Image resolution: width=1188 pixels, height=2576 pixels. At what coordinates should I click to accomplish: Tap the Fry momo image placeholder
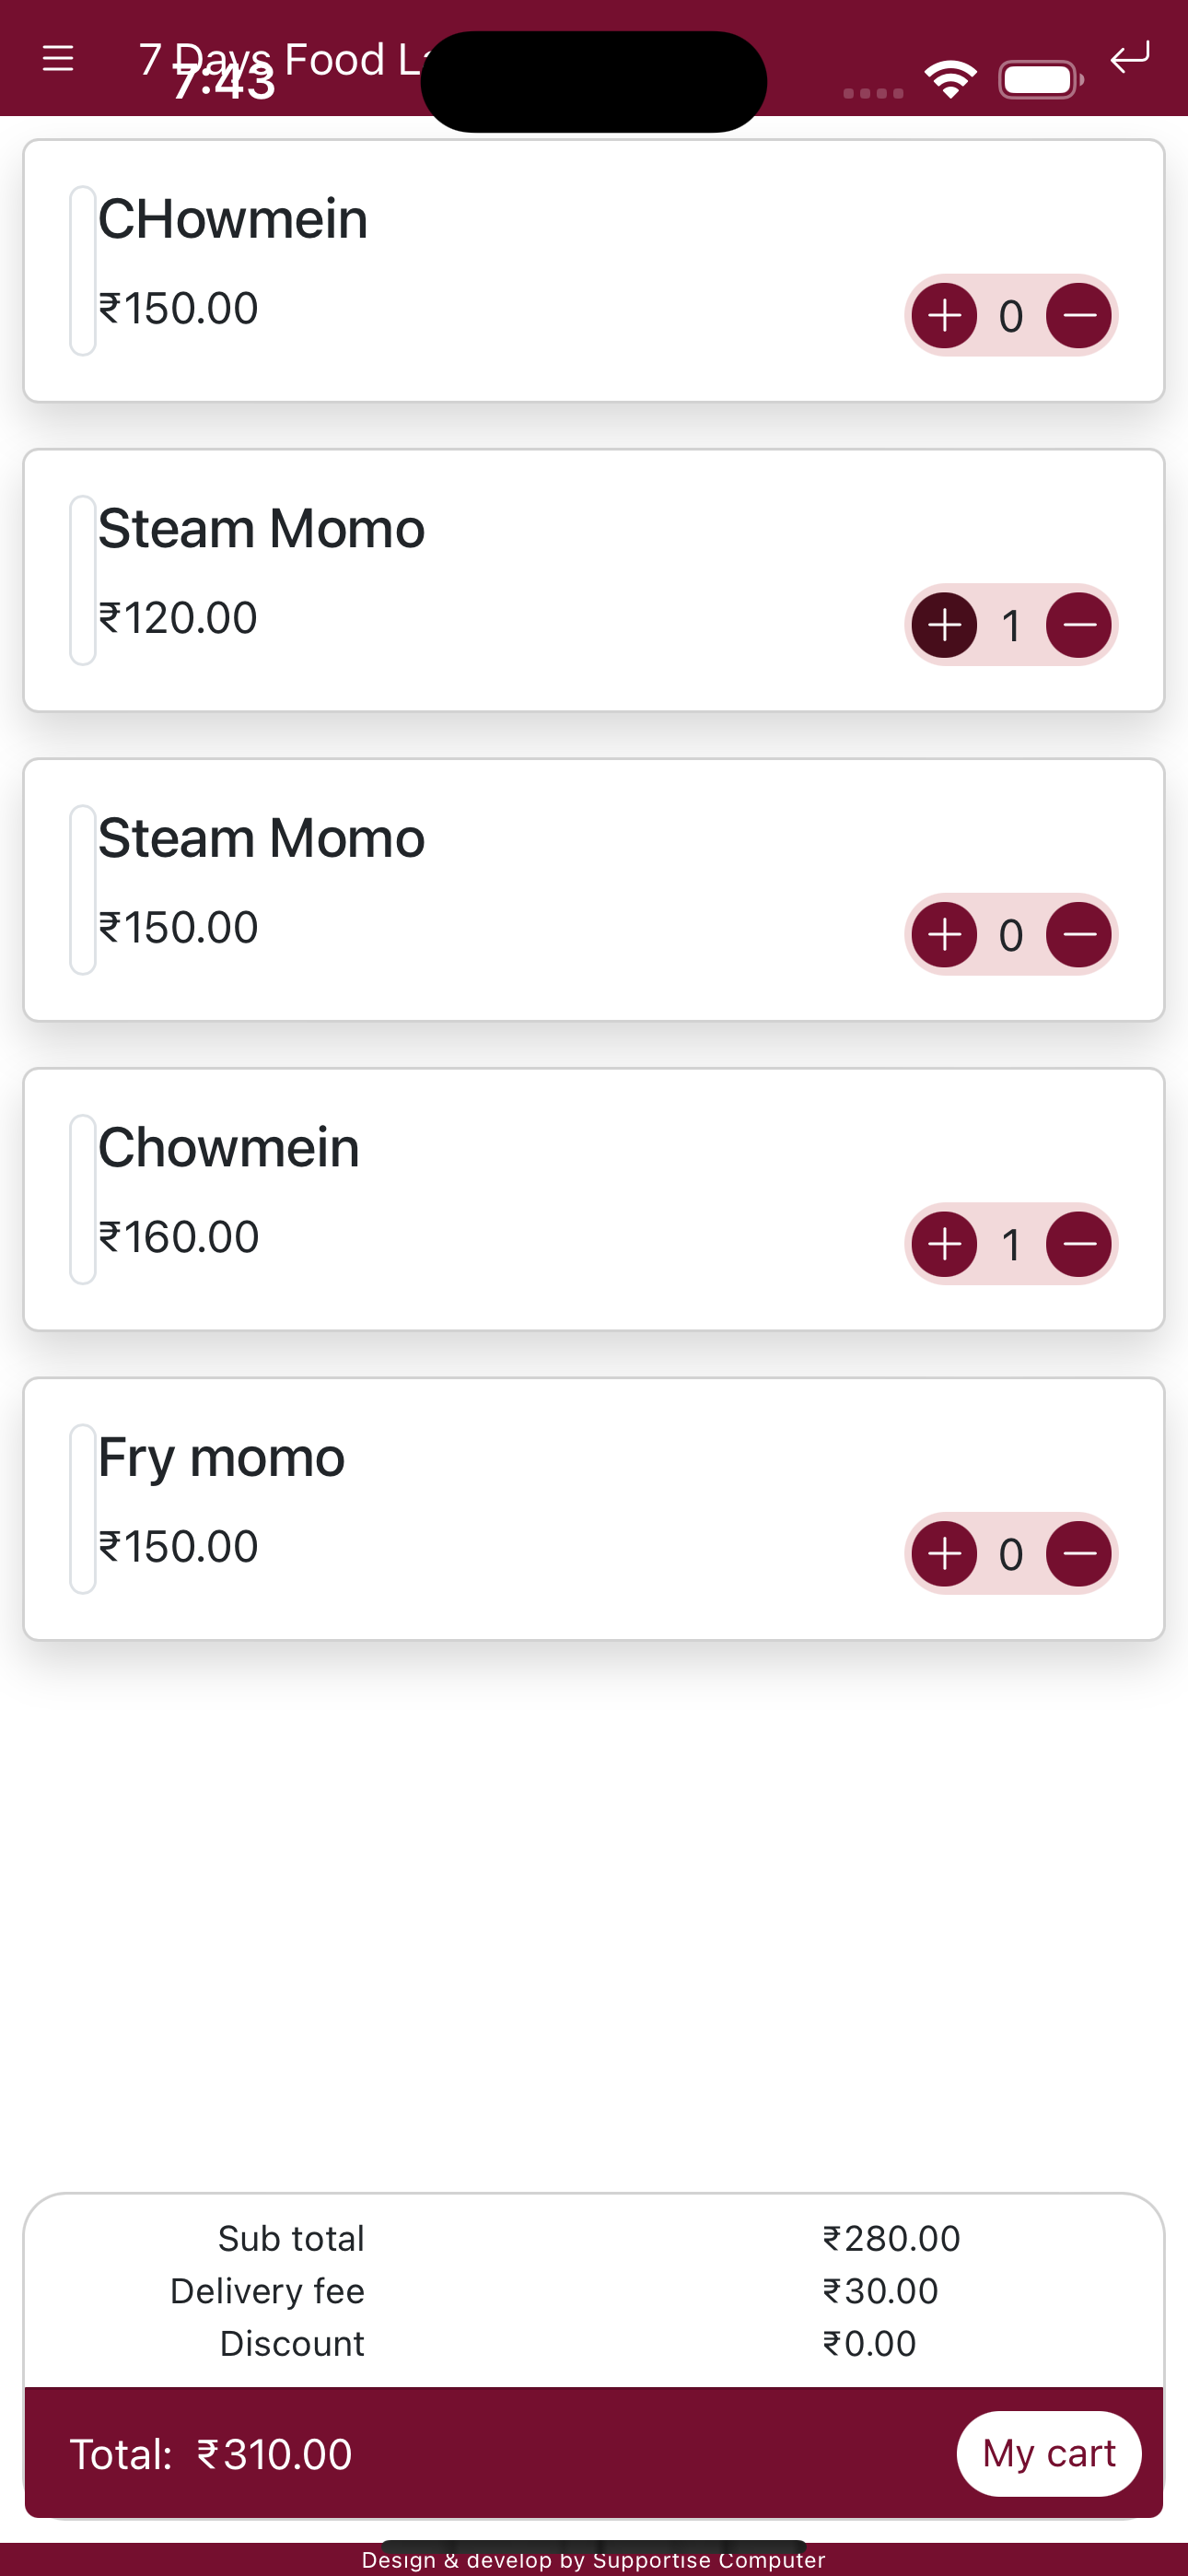click(83, 1508)
